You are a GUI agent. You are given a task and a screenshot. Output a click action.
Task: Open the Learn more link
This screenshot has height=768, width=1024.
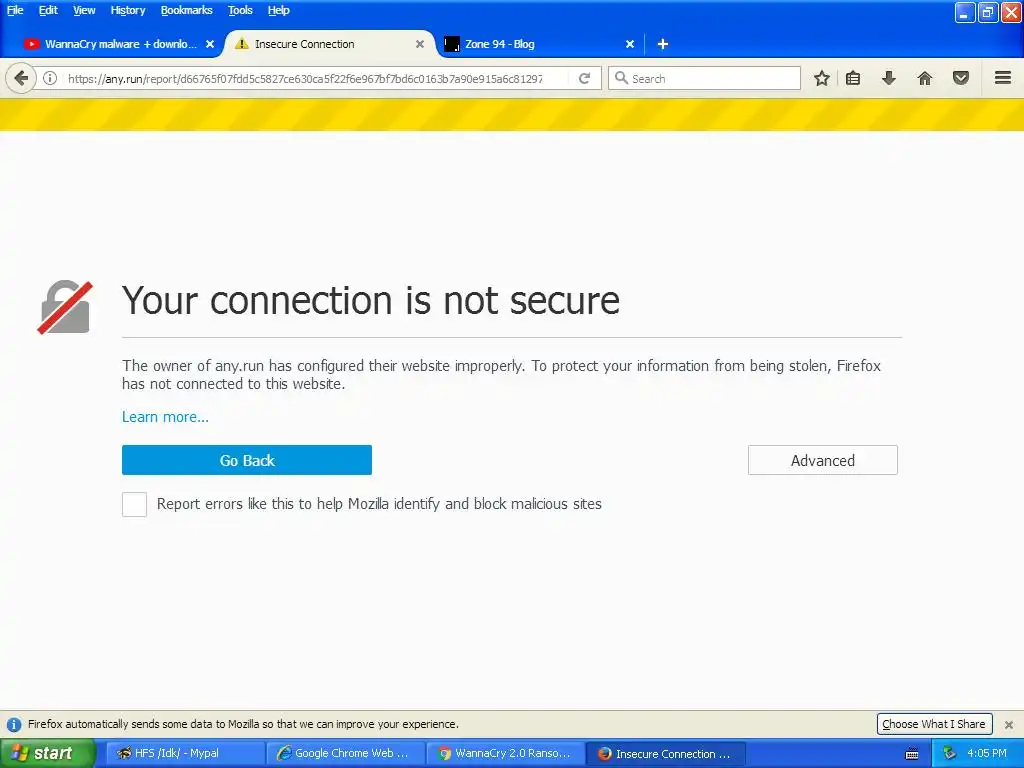[165, 417]
